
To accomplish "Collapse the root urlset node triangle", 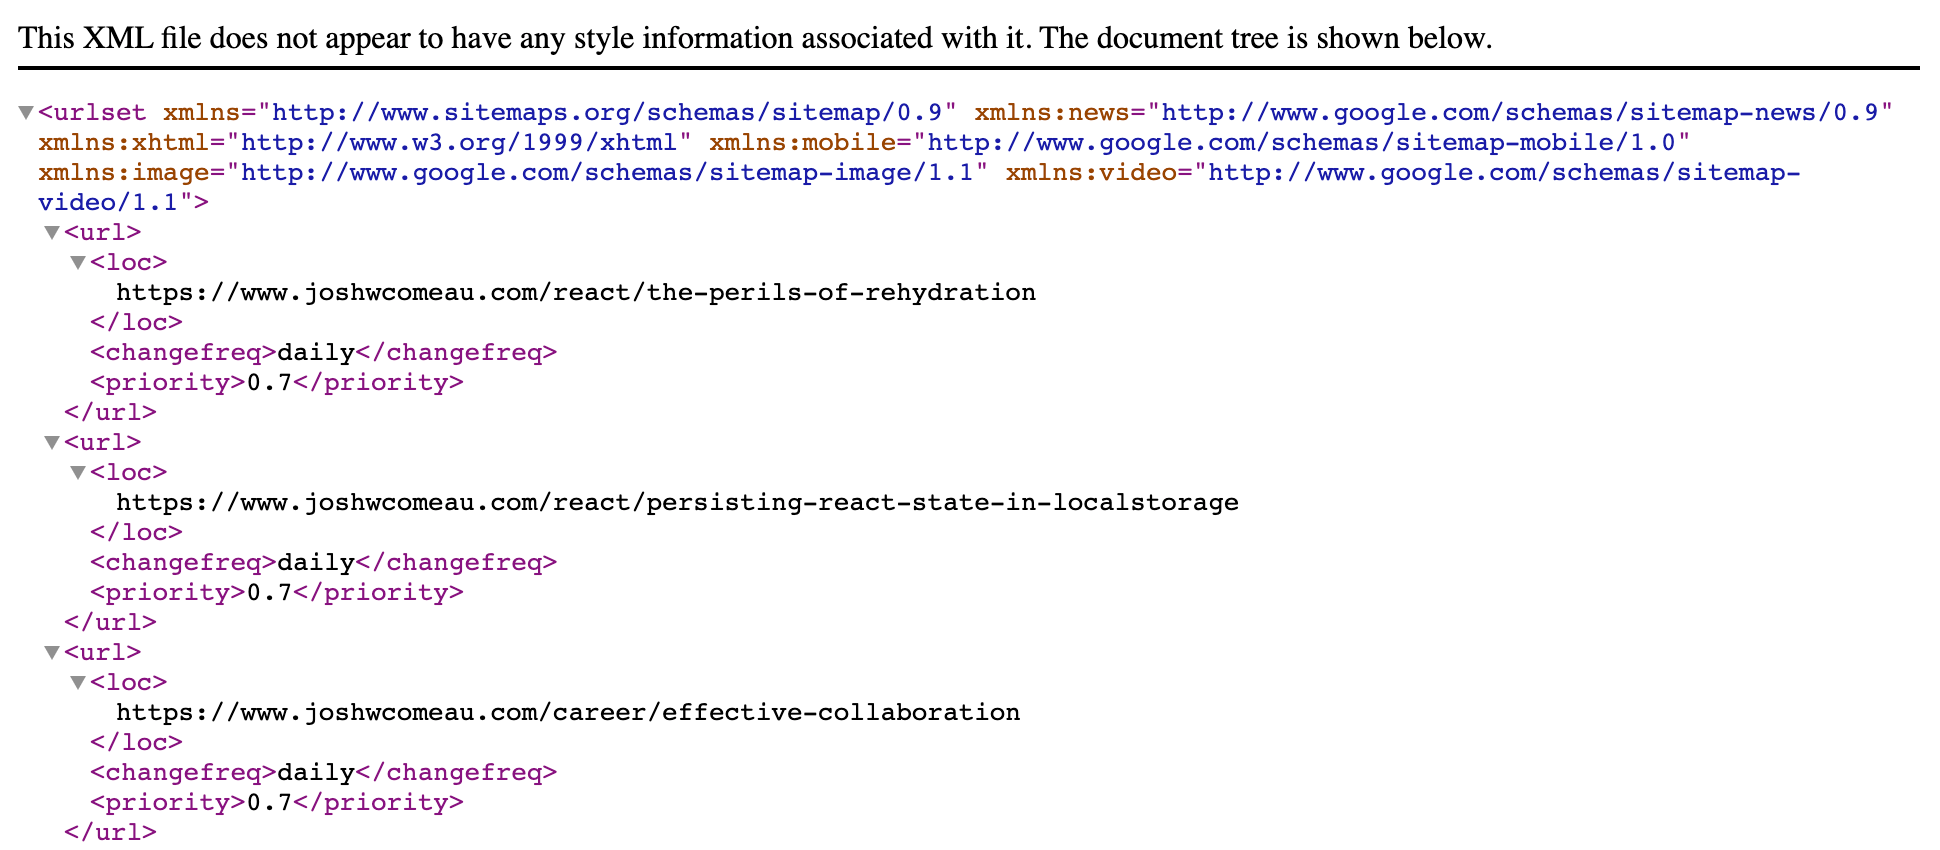I will tap(26, 113).
